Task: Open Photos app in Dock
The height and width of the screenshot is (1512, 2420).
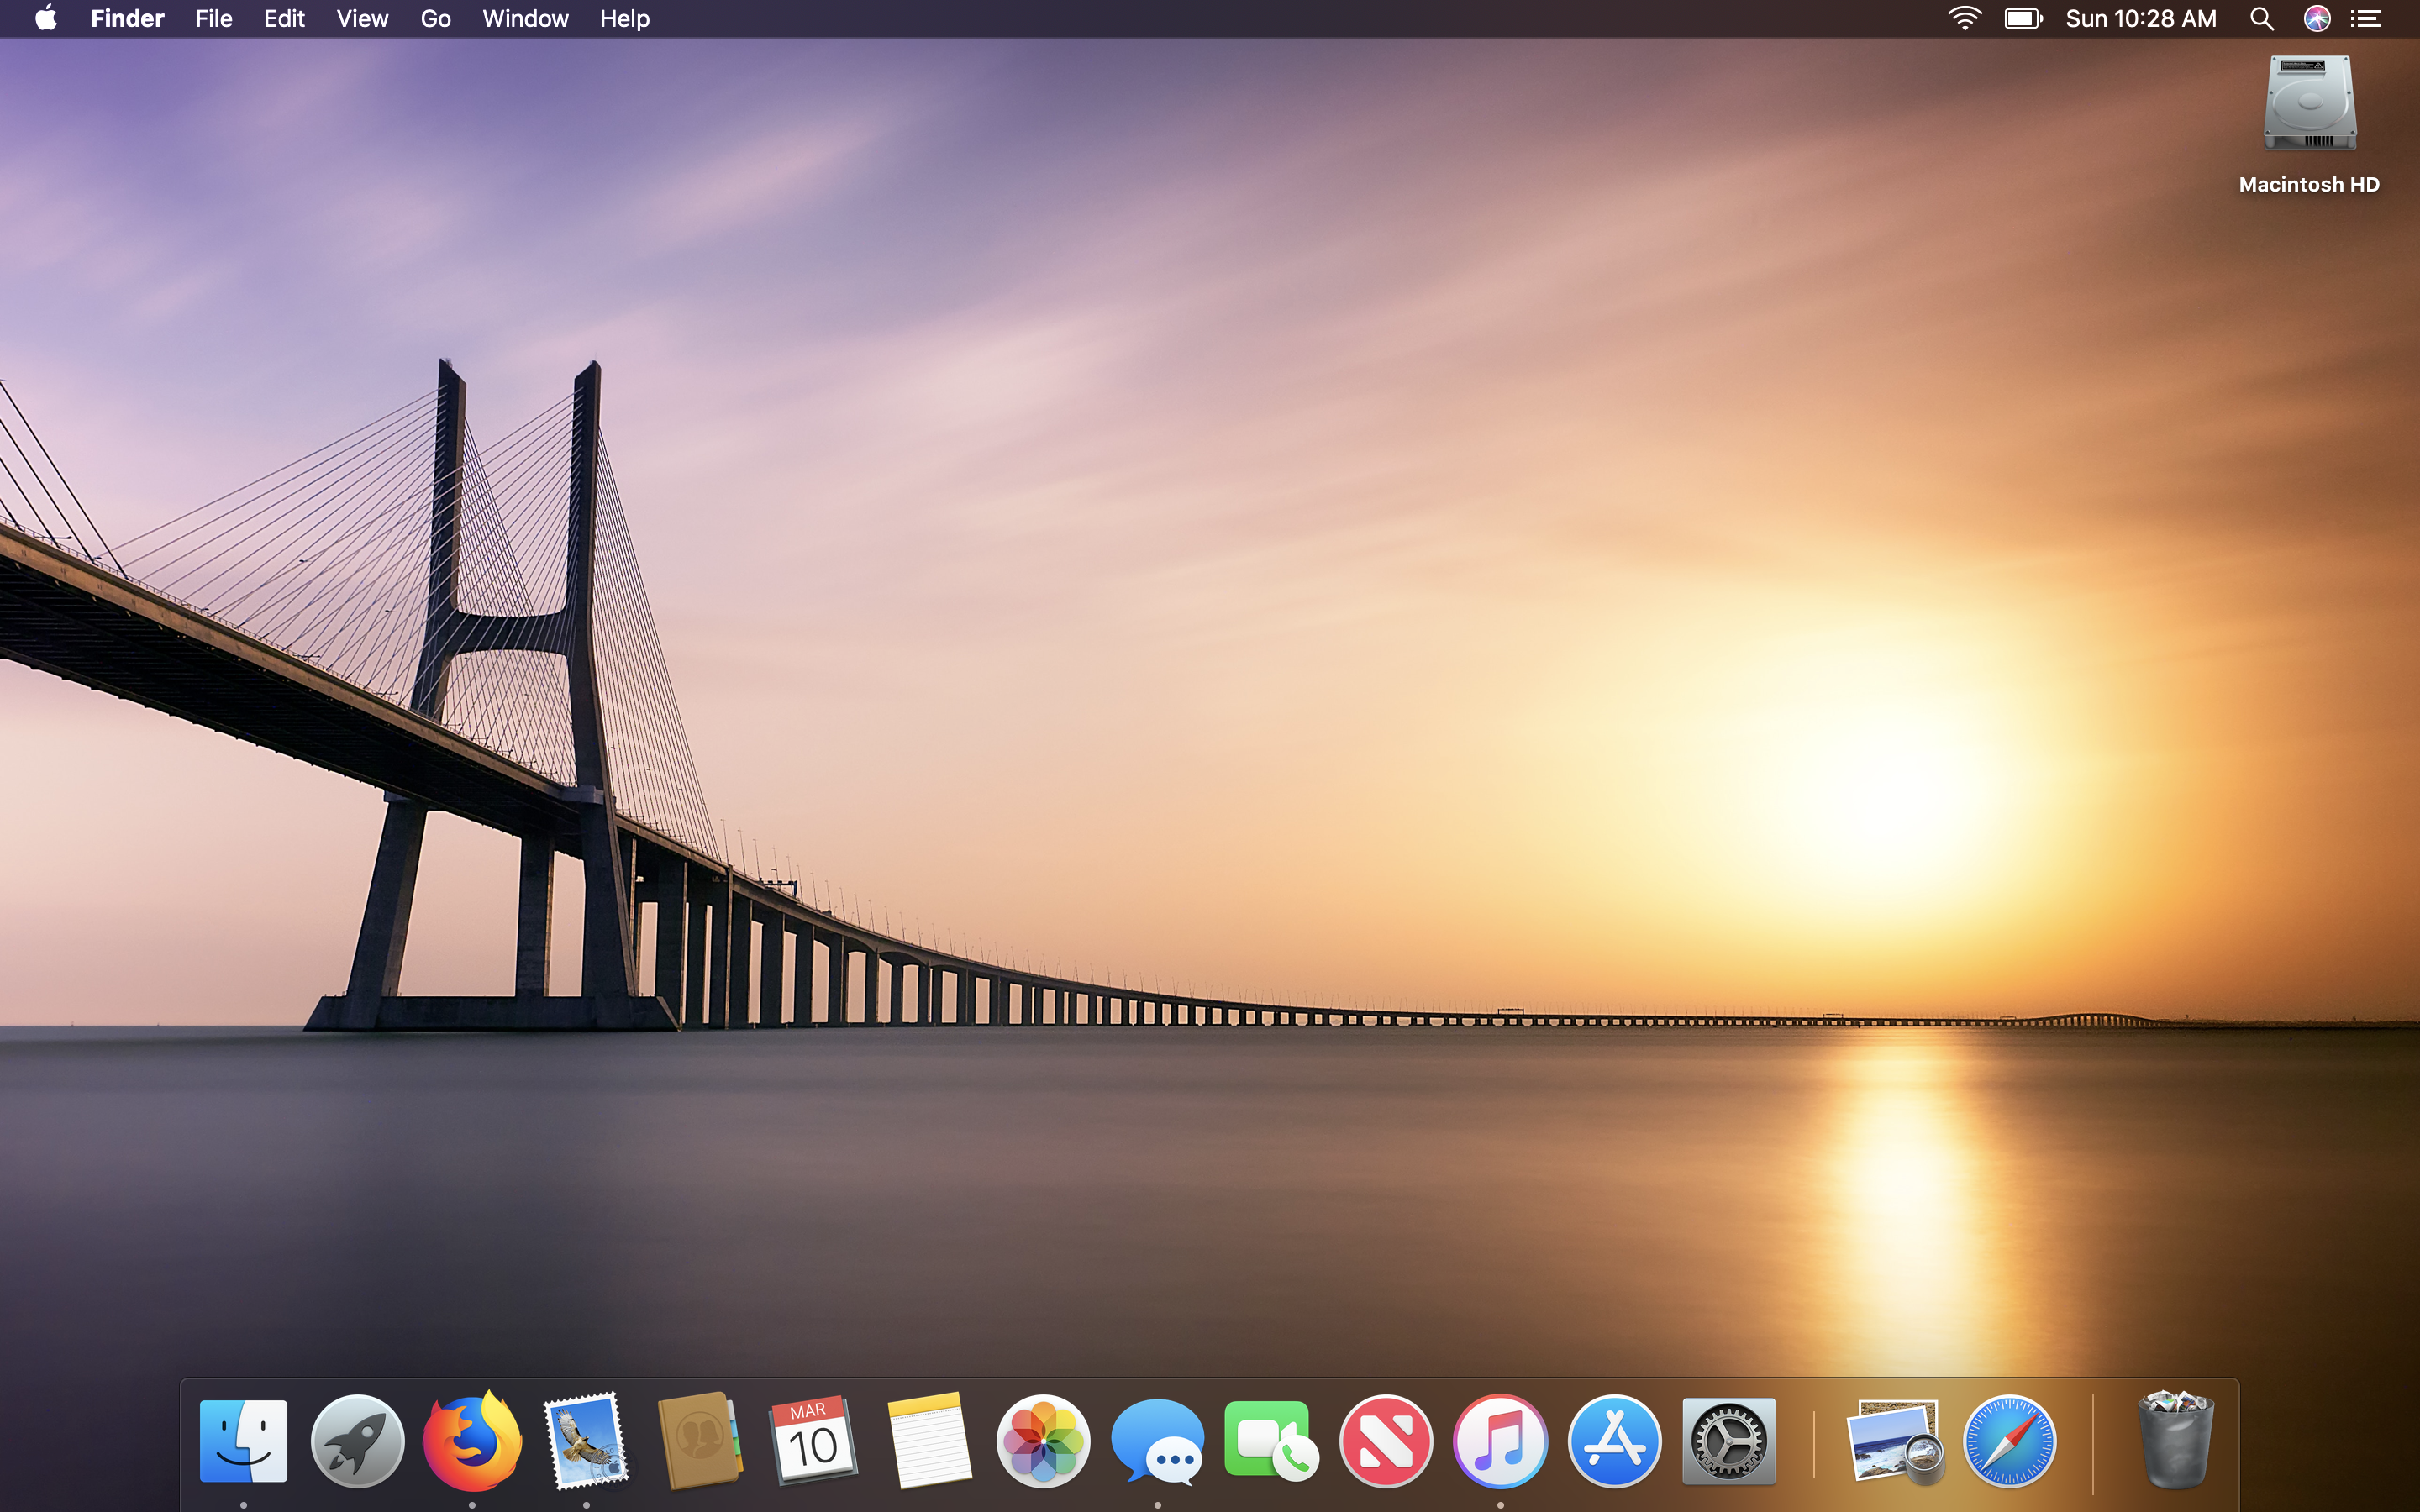Action: [1043, 1441]
